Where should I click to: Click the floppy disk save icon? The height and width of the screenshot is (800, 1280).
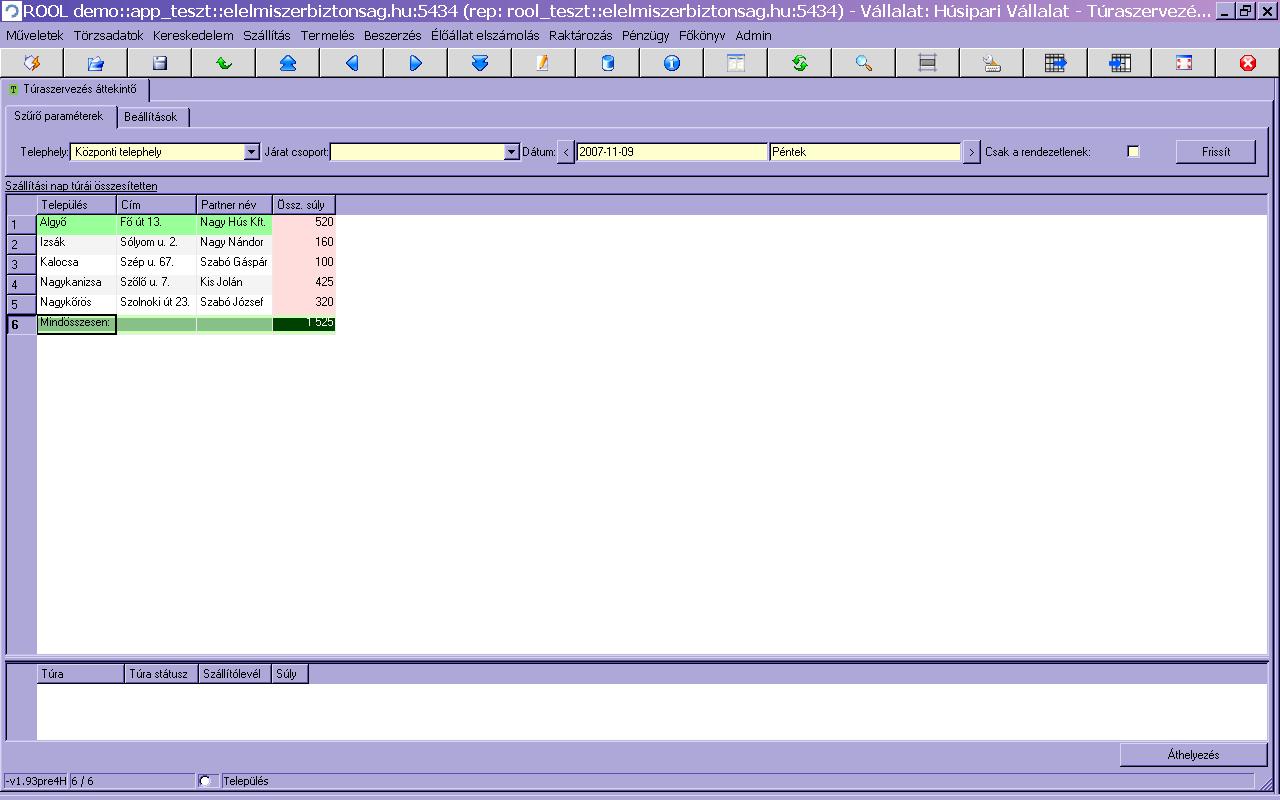(159, 63)
